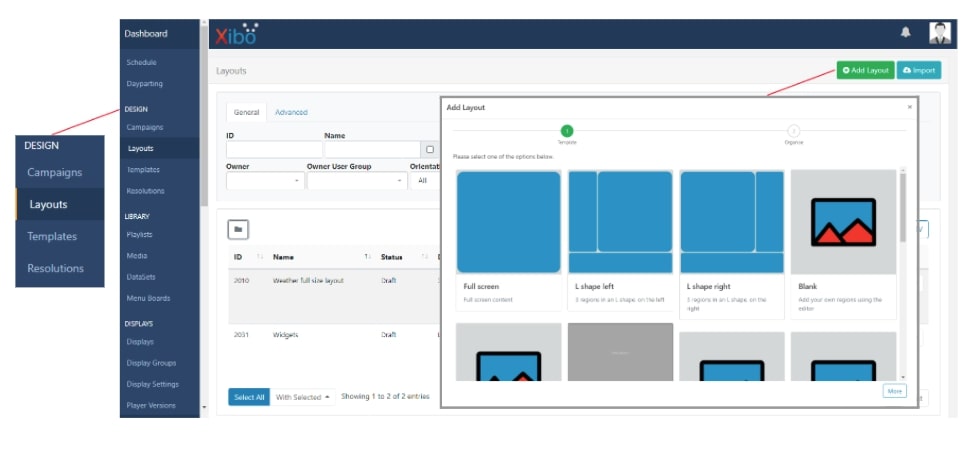Switch to the Advanced tab
Viewport: 970px width, 454px height.
click(x=291, y=113)
